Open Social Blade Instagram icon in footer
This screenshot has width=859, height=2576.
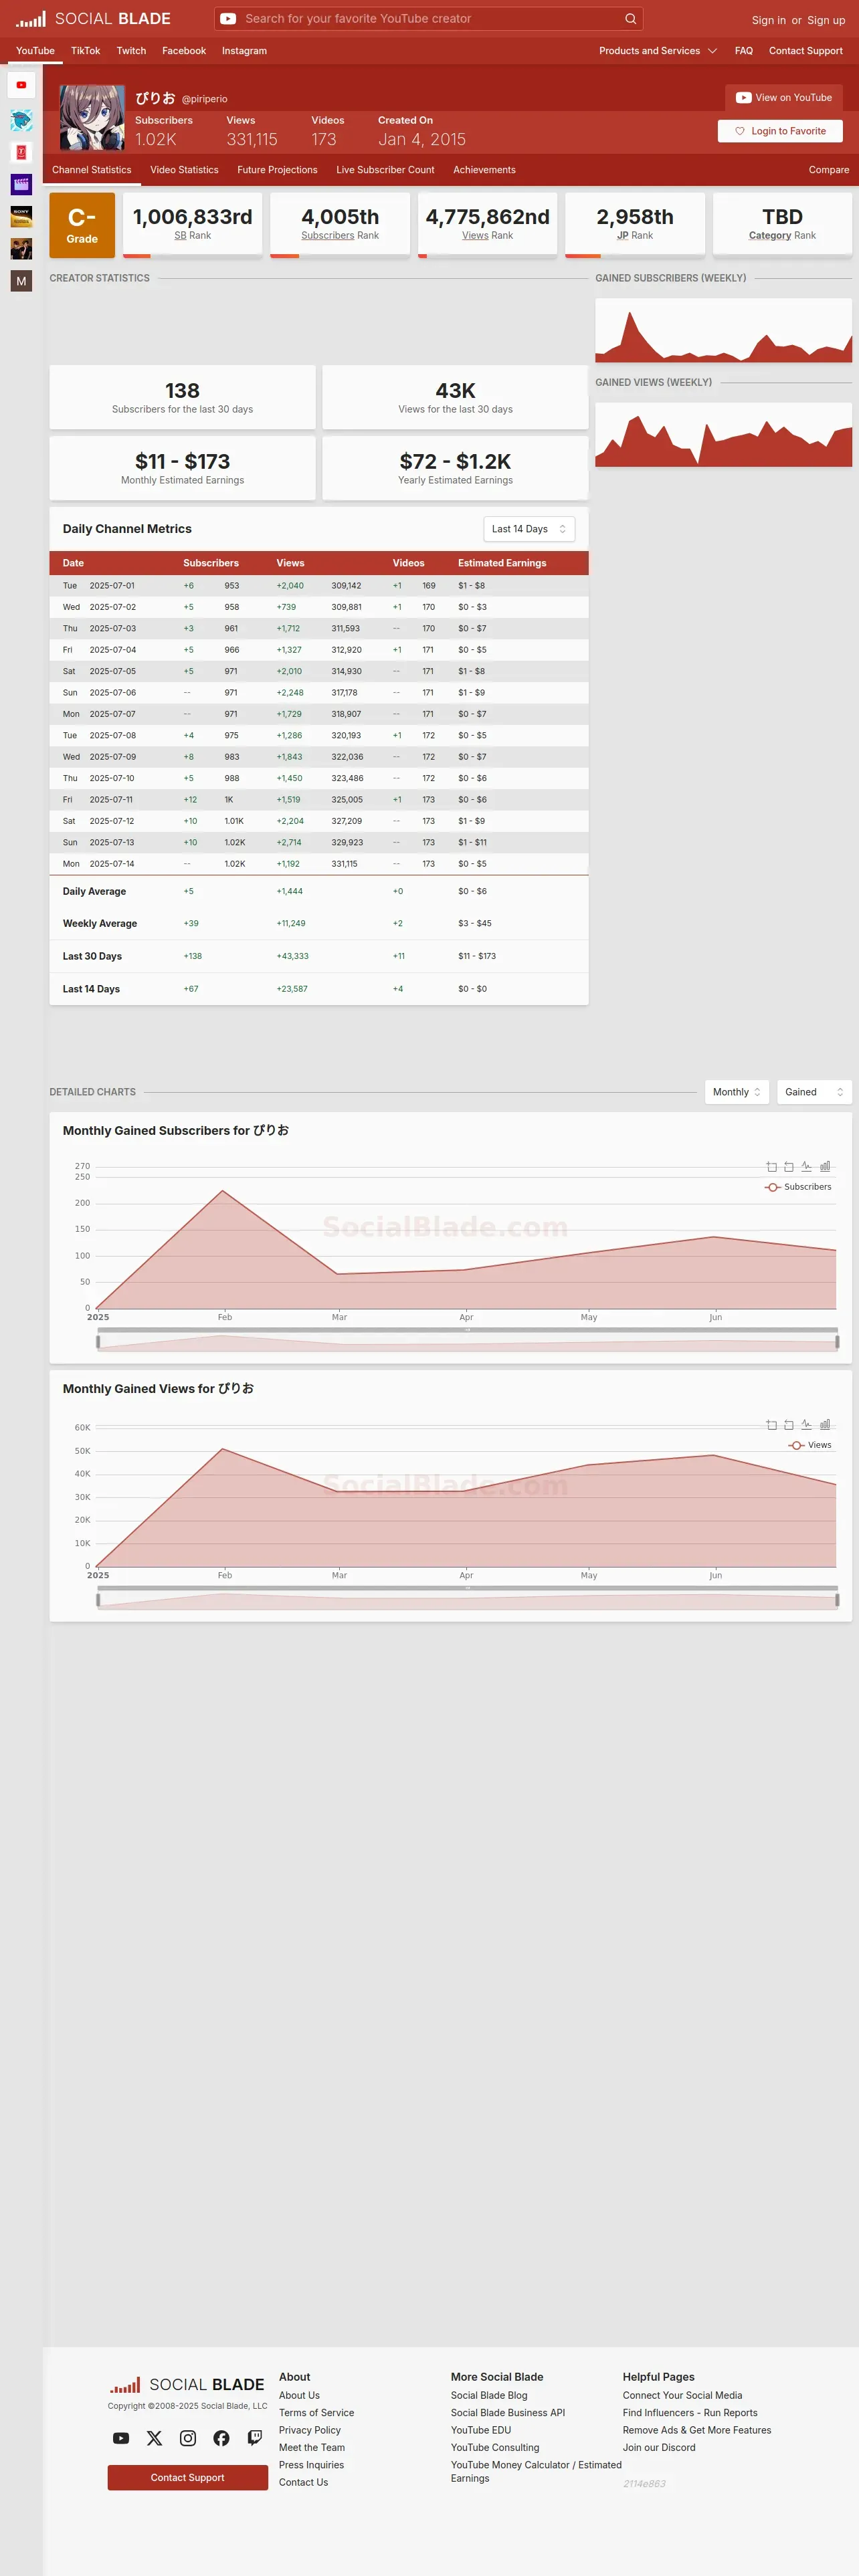188,2438
